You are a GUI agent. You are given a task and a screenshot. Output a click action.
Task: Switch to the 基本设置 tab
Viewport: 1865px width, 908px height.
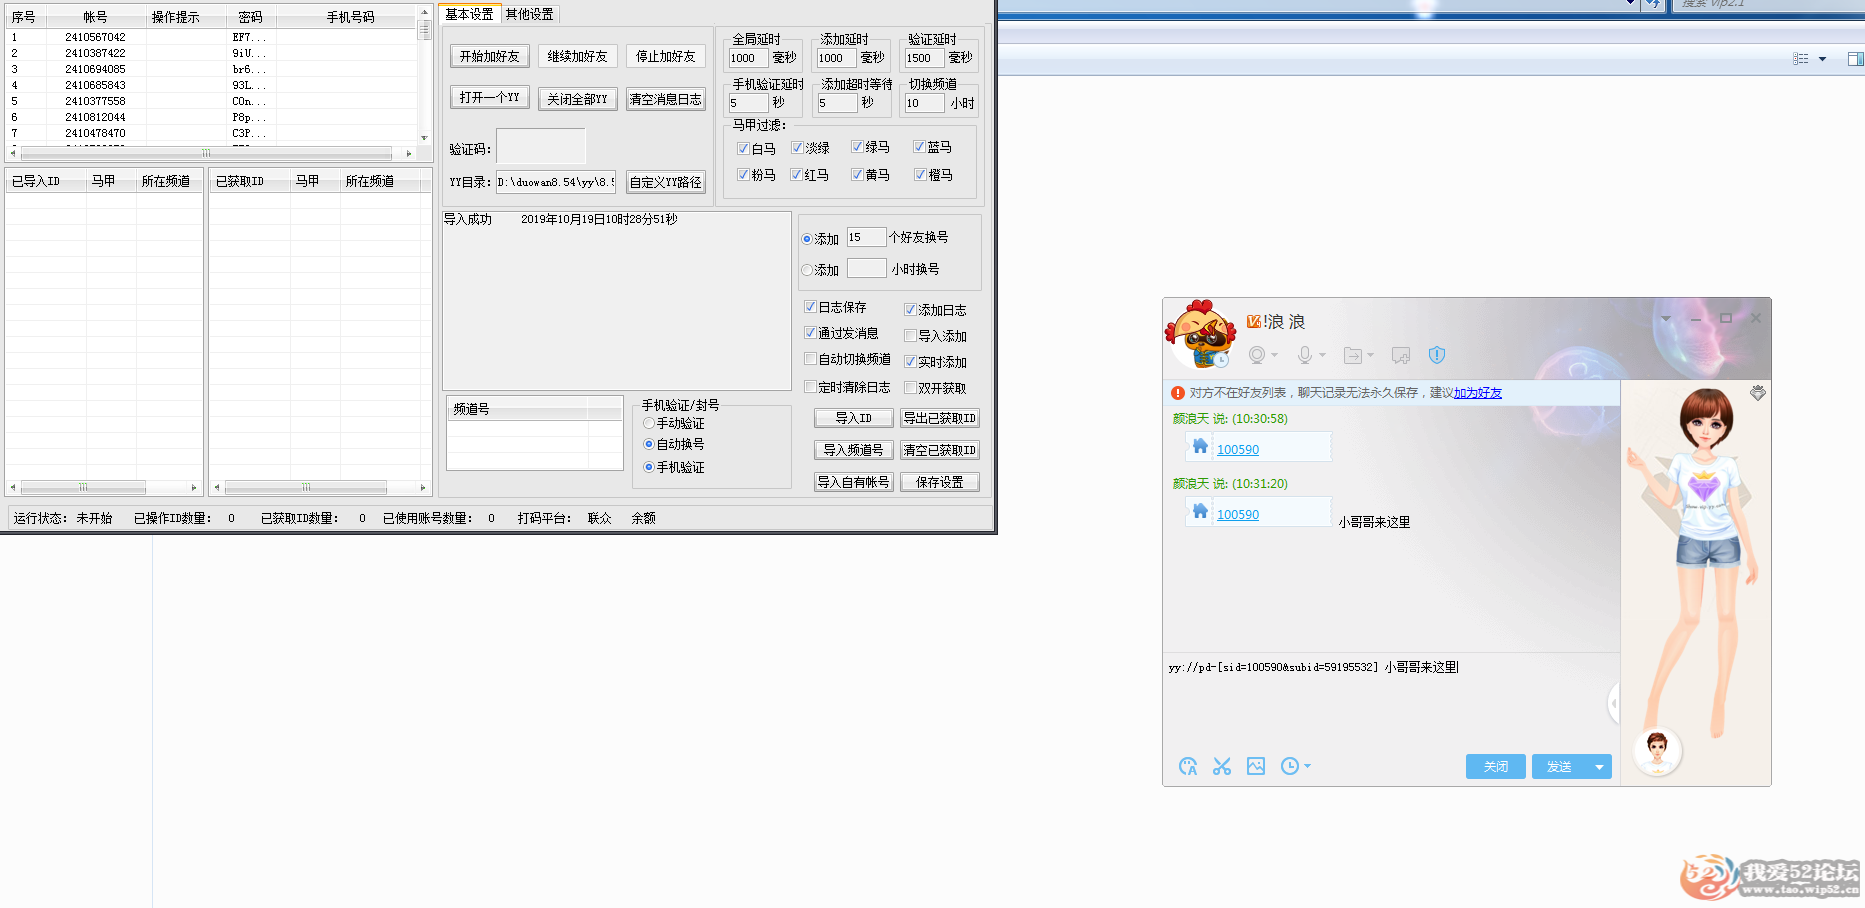coord(469,14)
